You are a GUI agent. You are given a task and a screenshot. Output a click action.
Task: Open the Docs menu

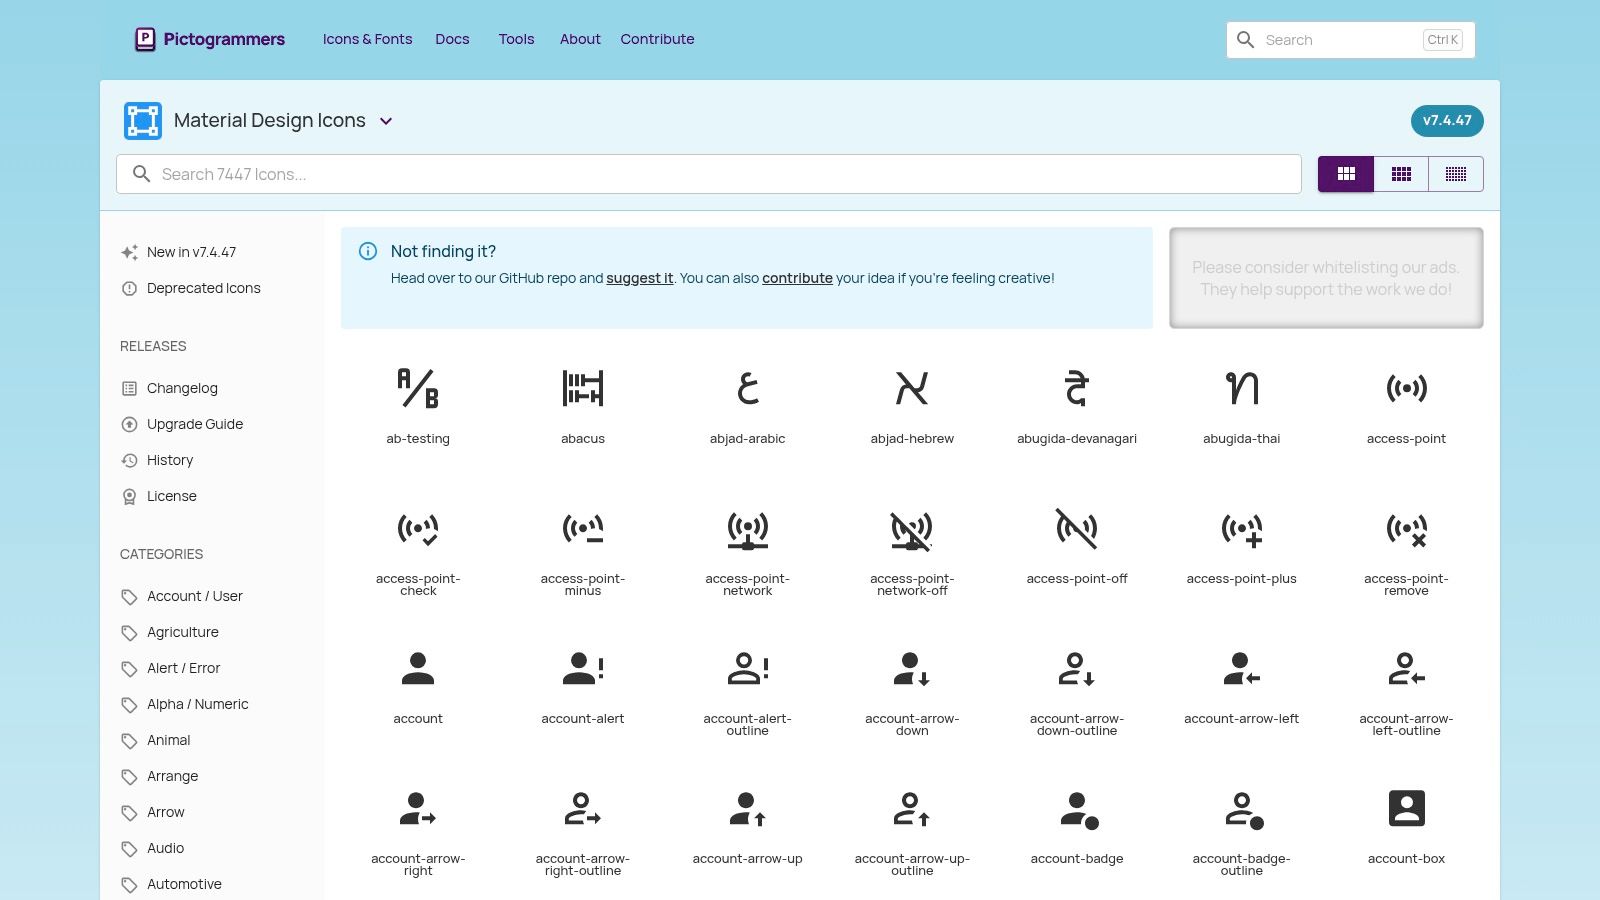pyautogui.click(x=452, y=39)
